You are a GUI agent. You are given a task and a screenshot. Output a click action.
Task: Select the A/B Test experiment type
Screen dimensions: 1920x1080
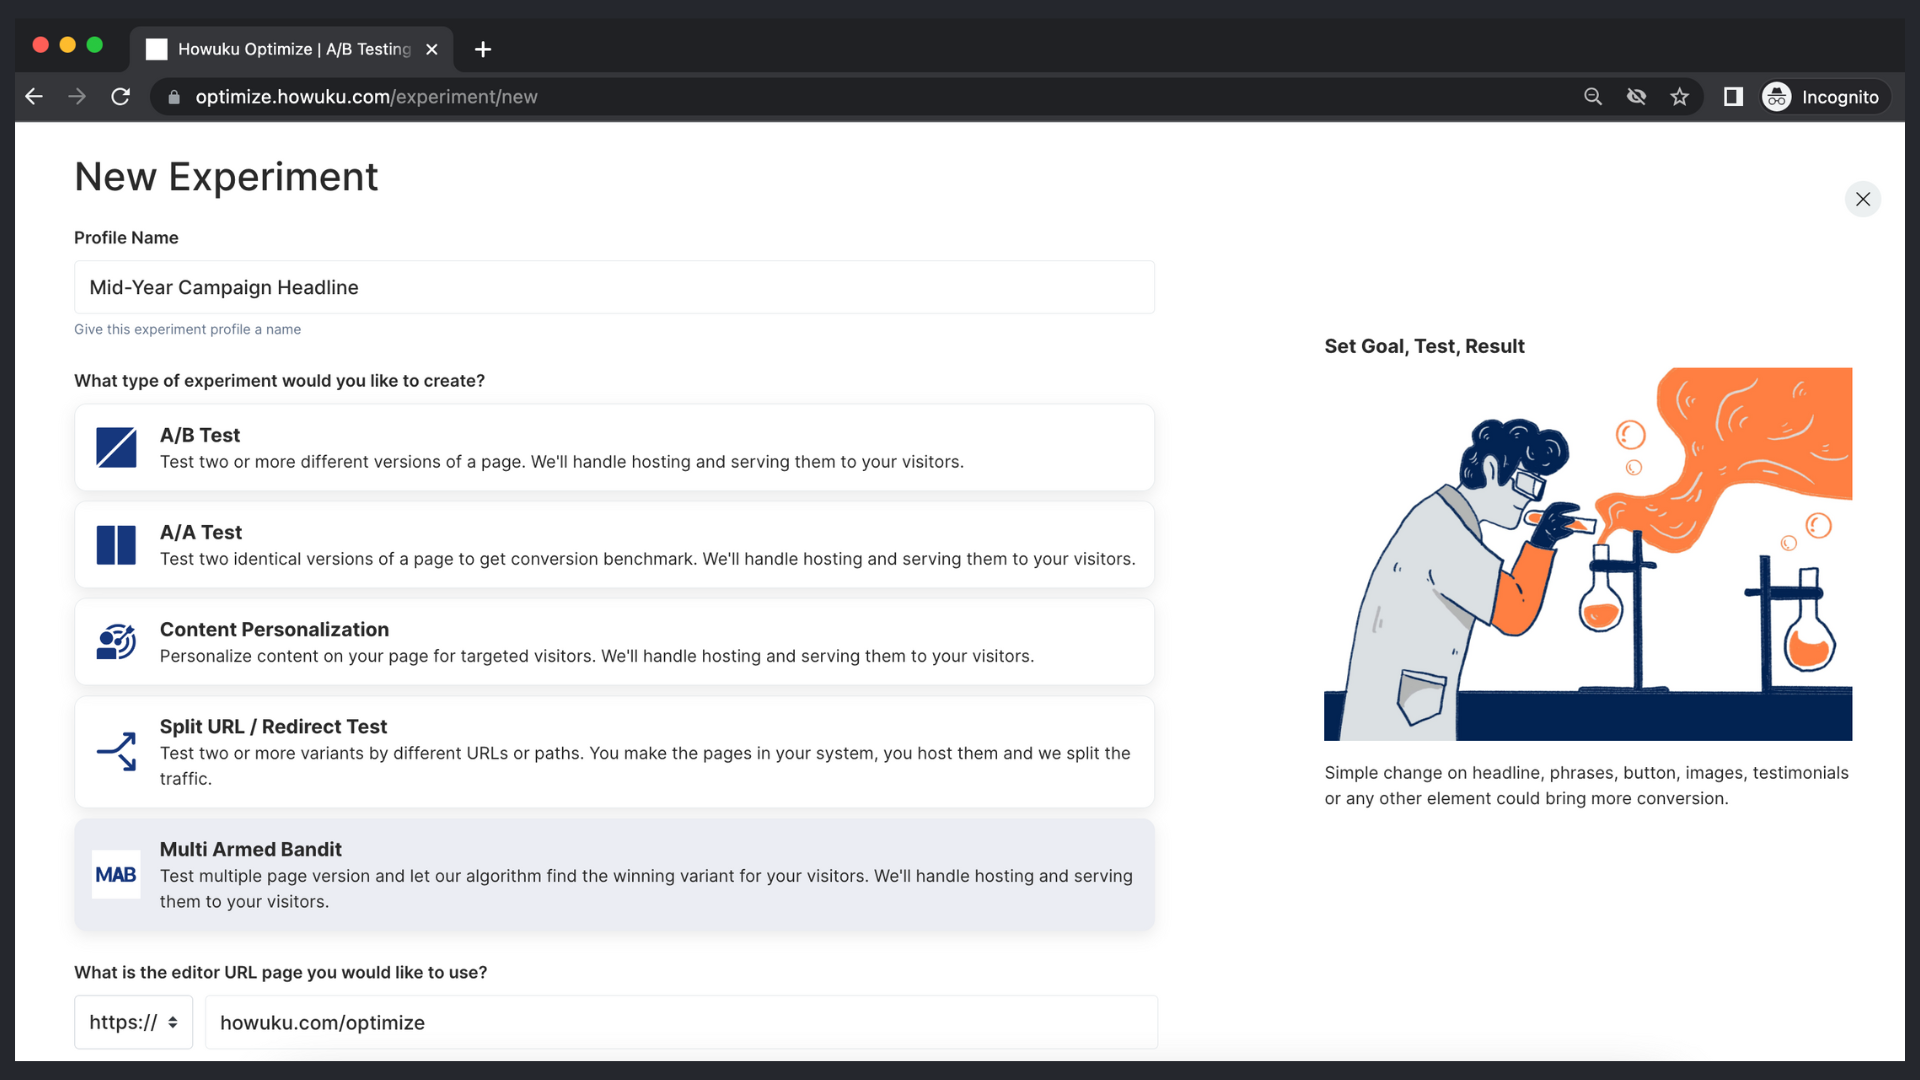(x=614, y=447)
